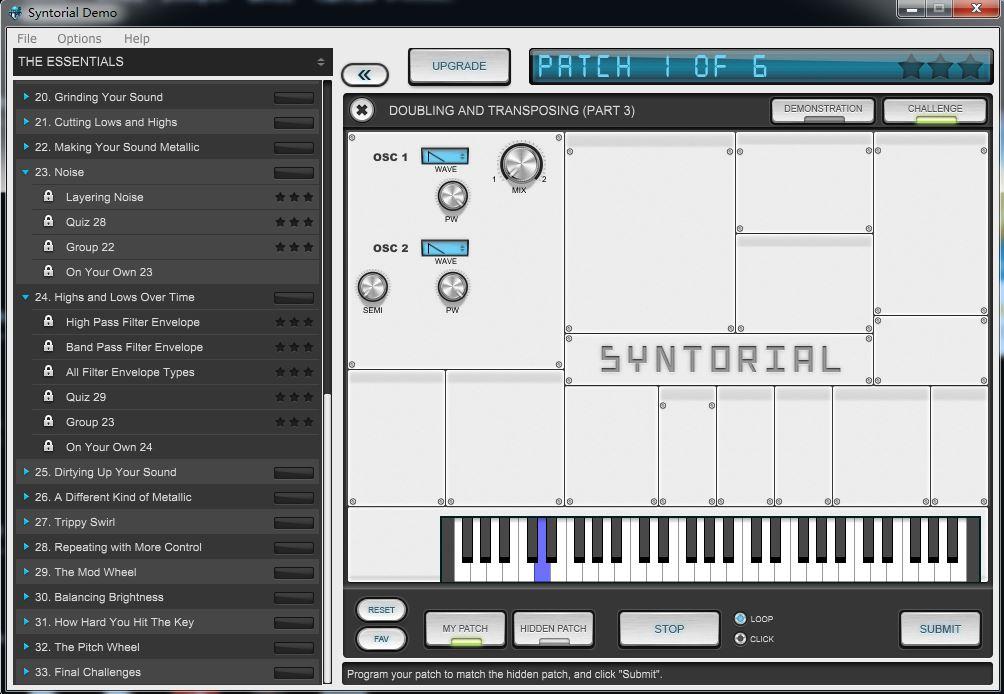Click STOP to halt playback

669,629
